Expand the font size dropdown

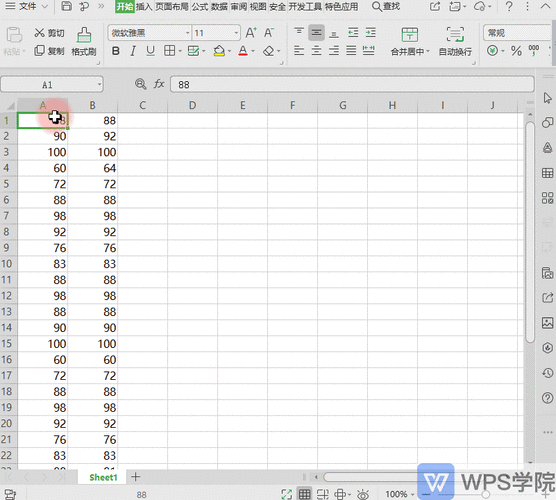(x=236, y=33)
